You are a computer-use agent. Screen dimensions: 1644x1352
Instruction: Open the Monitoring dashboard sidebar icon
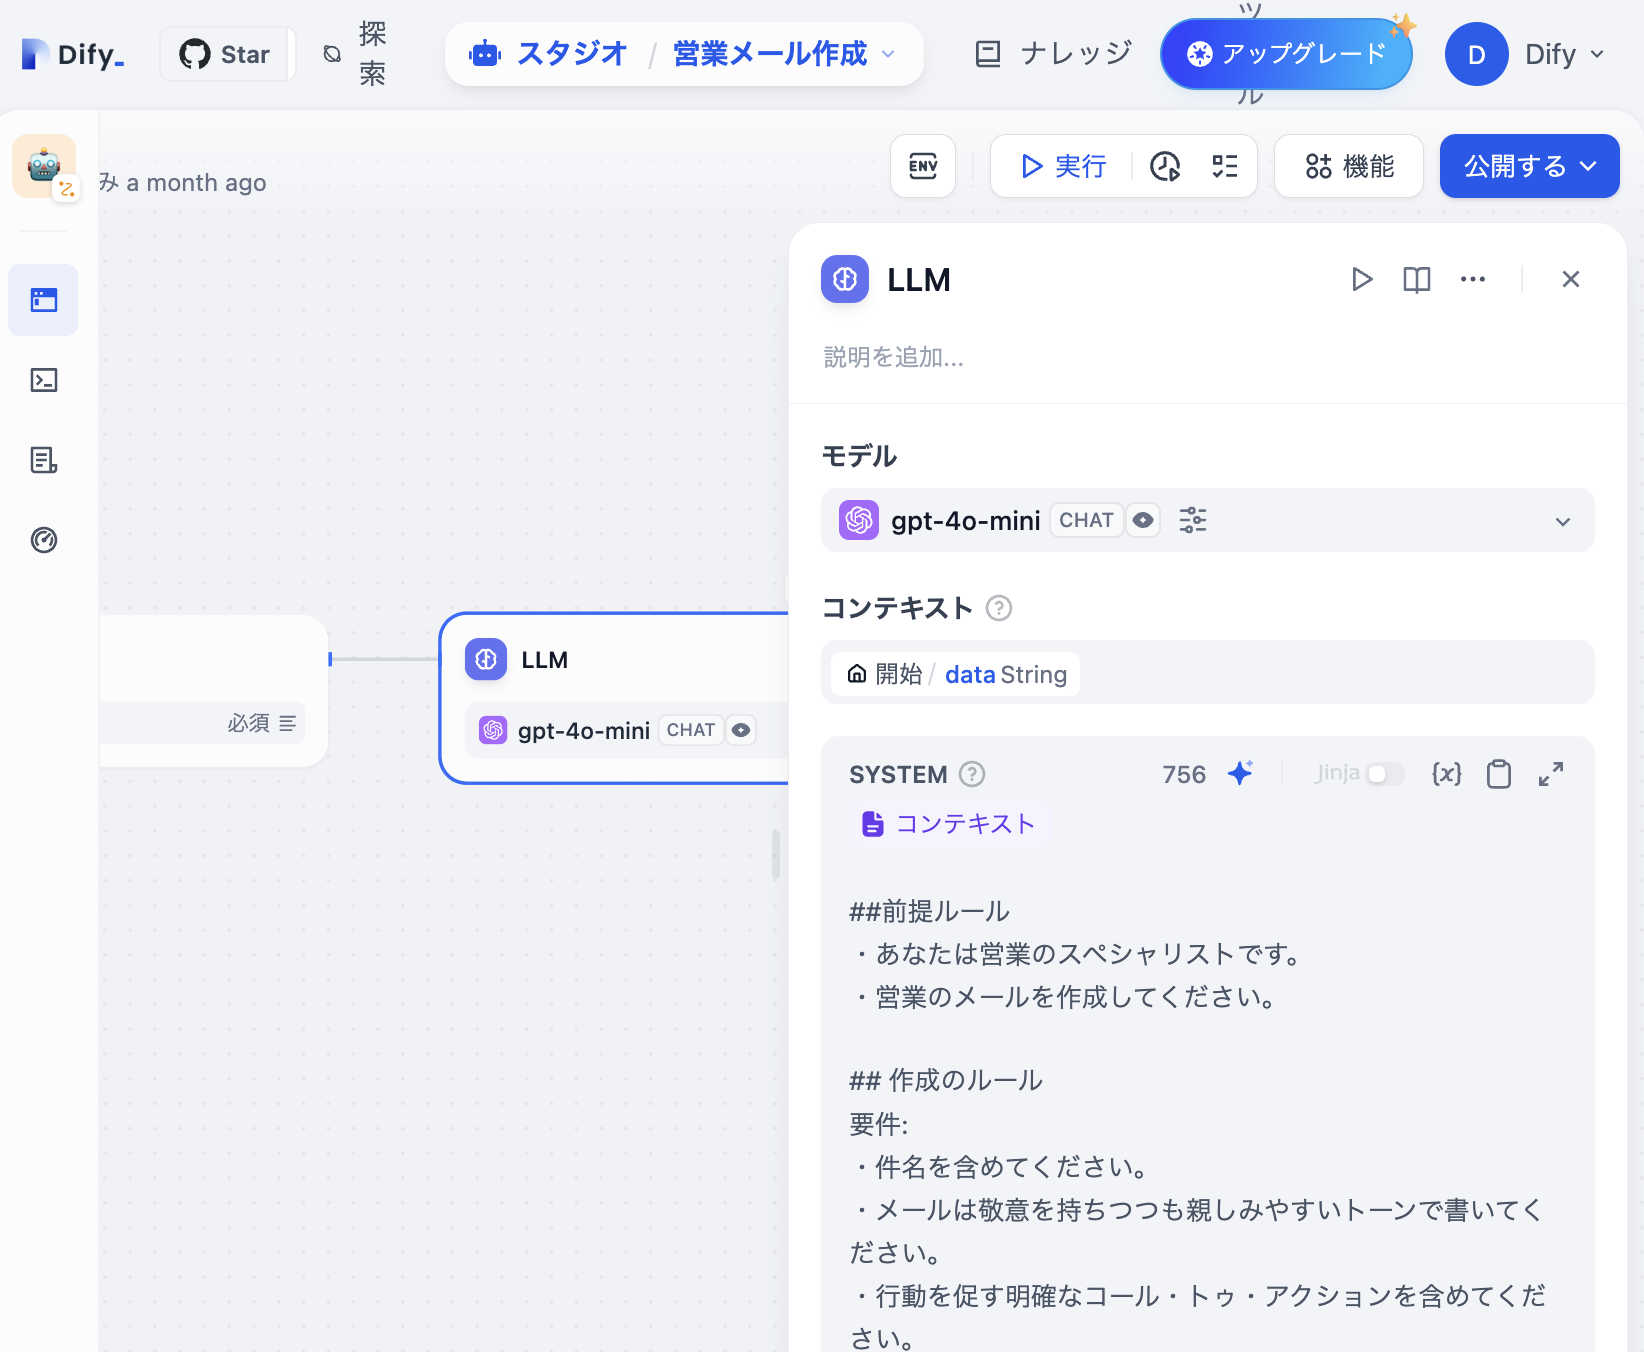(42, 540)
